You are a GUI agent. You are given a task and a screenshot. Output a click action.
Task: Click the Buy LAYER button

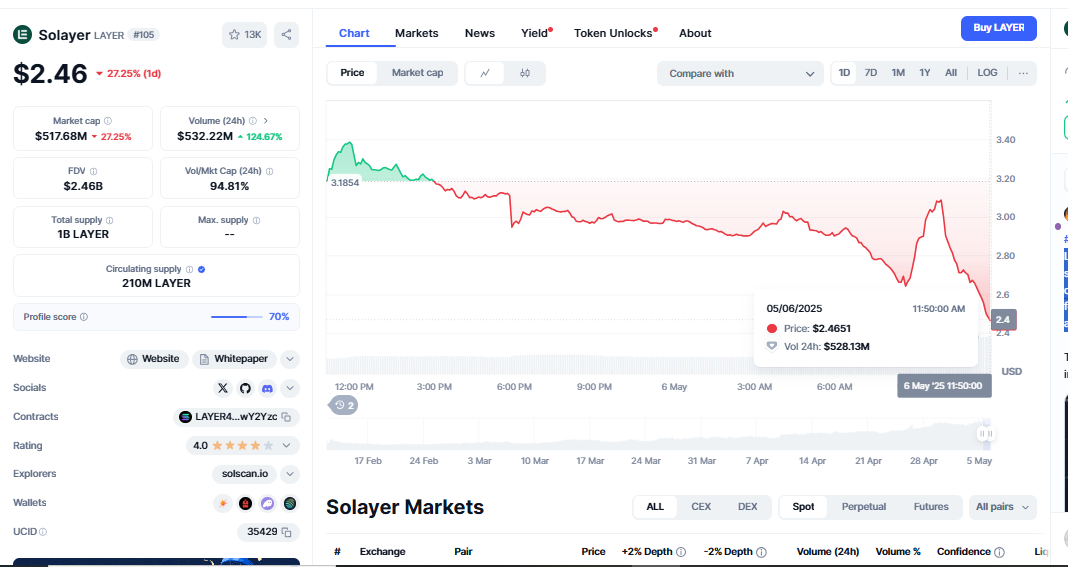click(999, 28)
